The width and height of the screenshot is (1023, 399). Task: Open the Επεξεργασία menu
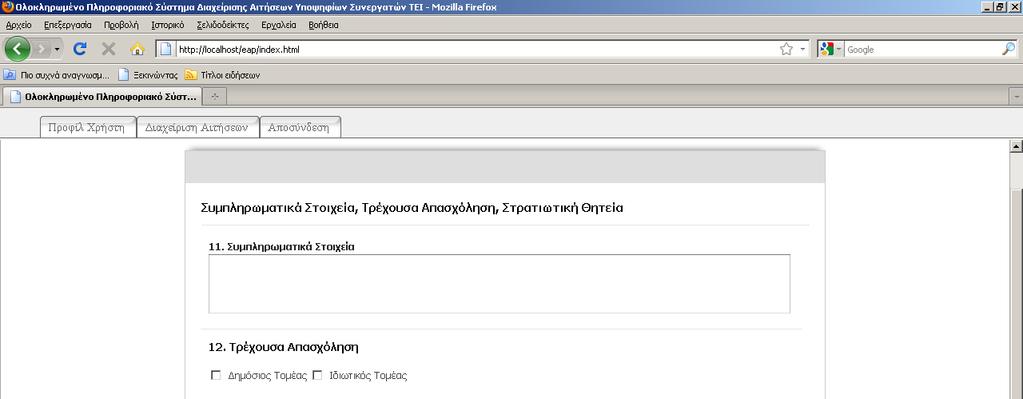pyautogui.click(x=68, y=25)
